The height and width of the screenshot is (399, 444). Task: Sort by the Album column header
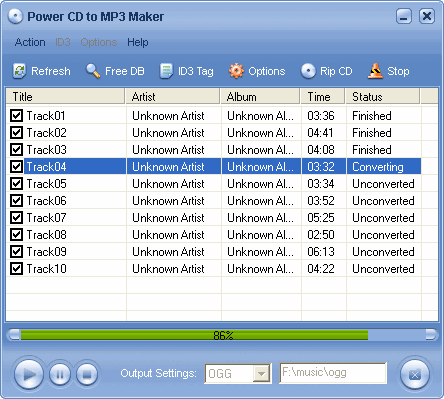pyautogui.click(x=260, y=97)
